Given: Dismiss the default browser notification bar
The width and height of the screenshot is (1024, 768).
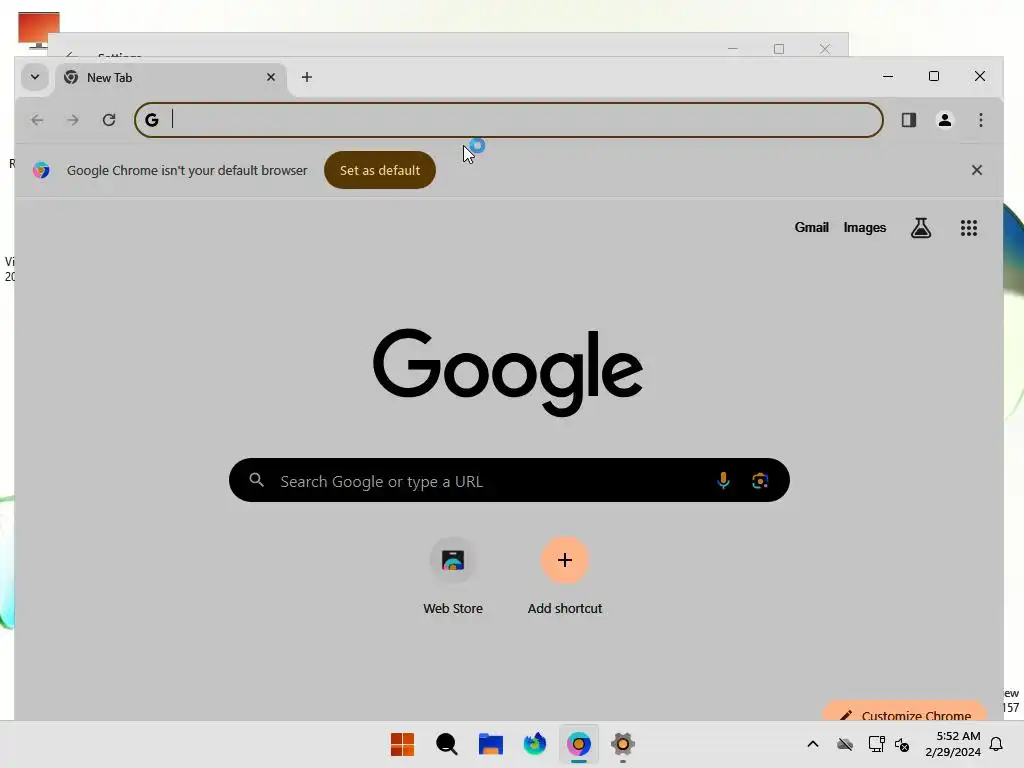Looking at the screenshot, I should click(x=977, y=170).
